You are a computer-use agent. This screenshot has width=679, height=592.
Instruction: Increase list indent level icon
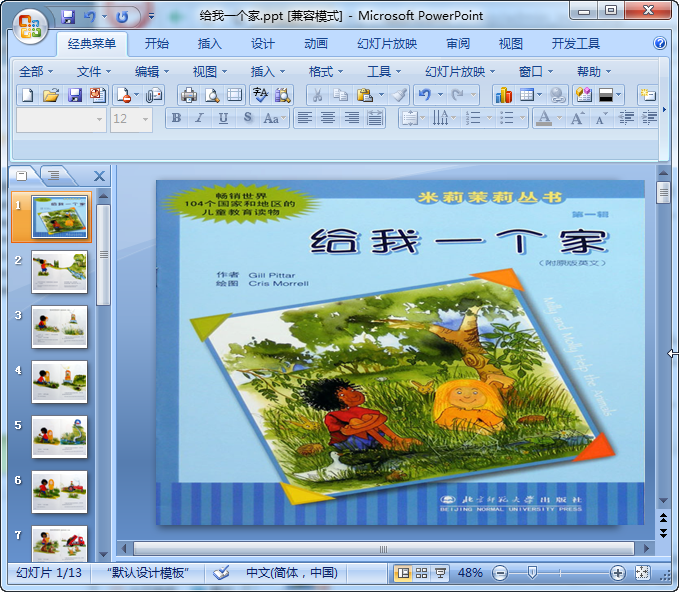(x=649, y=118)
